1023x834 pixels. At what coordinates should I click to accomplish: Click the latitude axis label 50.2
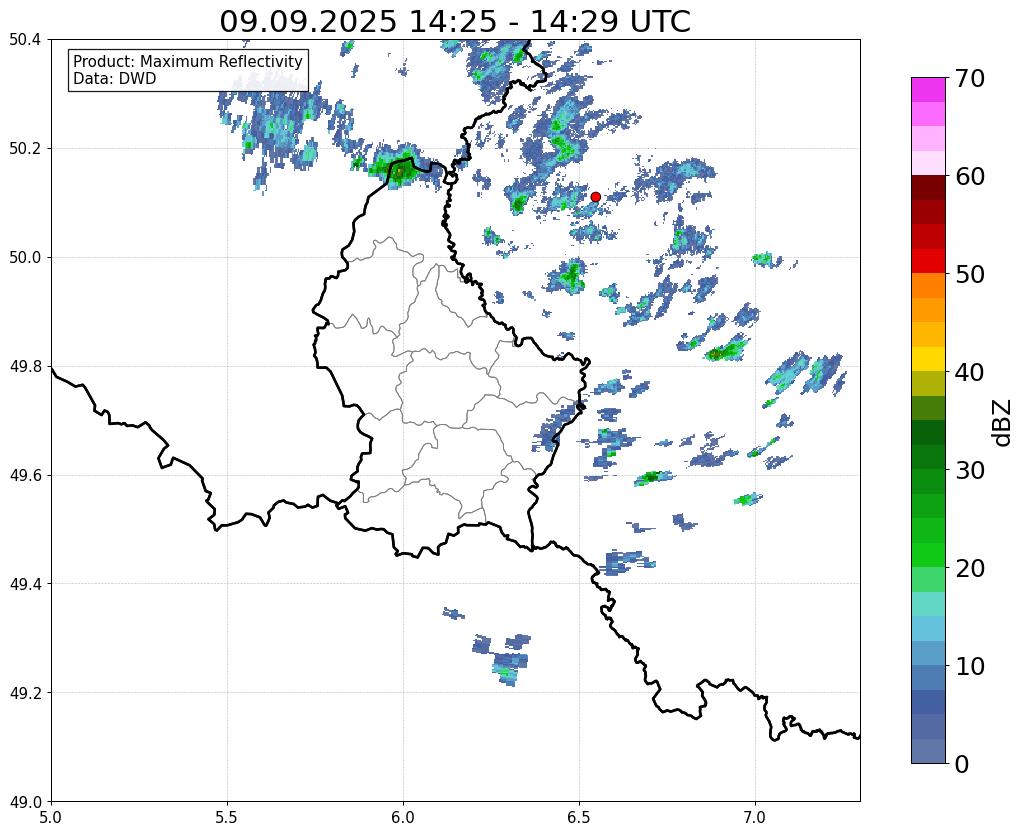tap(25, 149)
